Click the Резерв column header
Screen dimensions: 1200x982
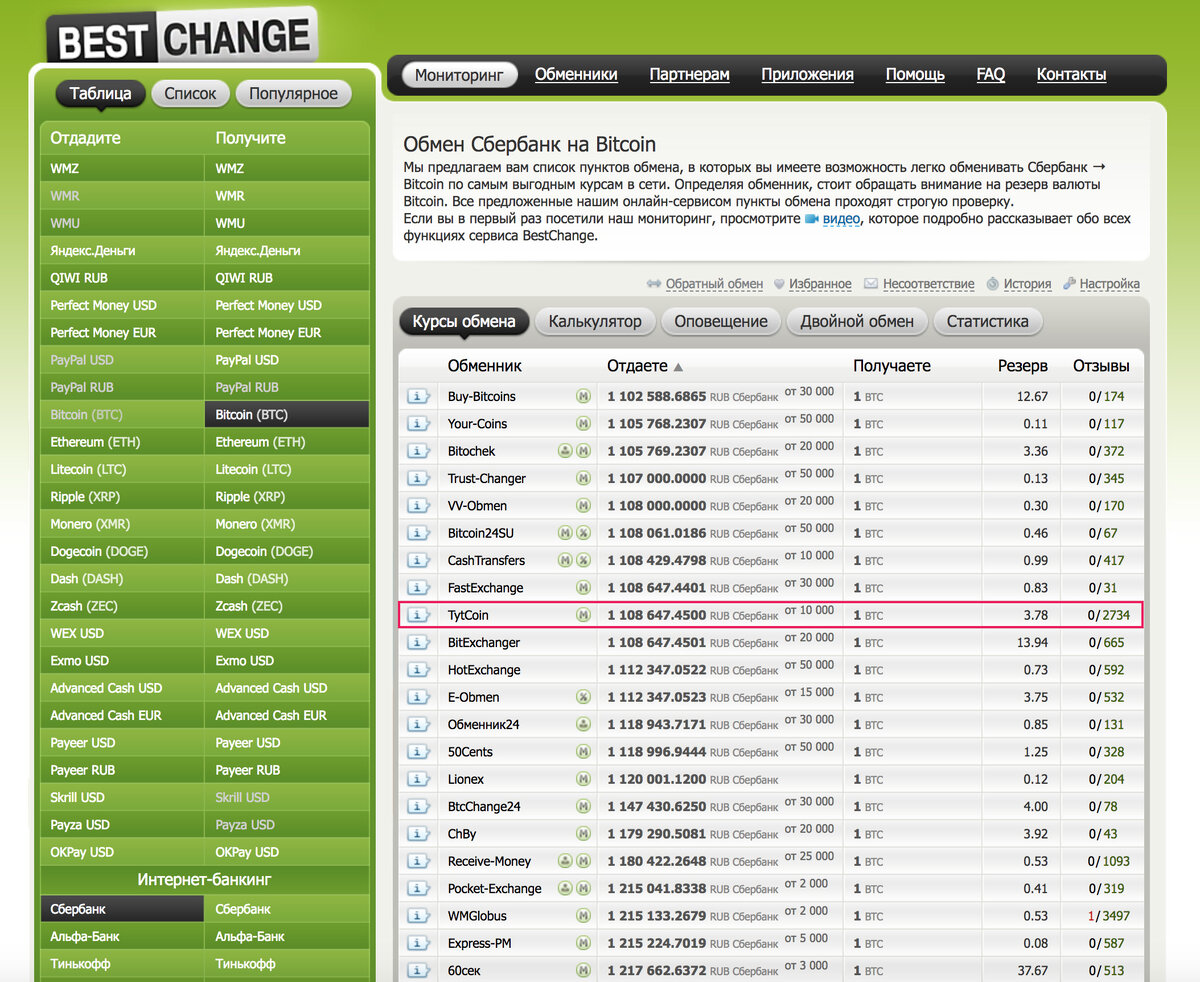[x=1023, y=366]
